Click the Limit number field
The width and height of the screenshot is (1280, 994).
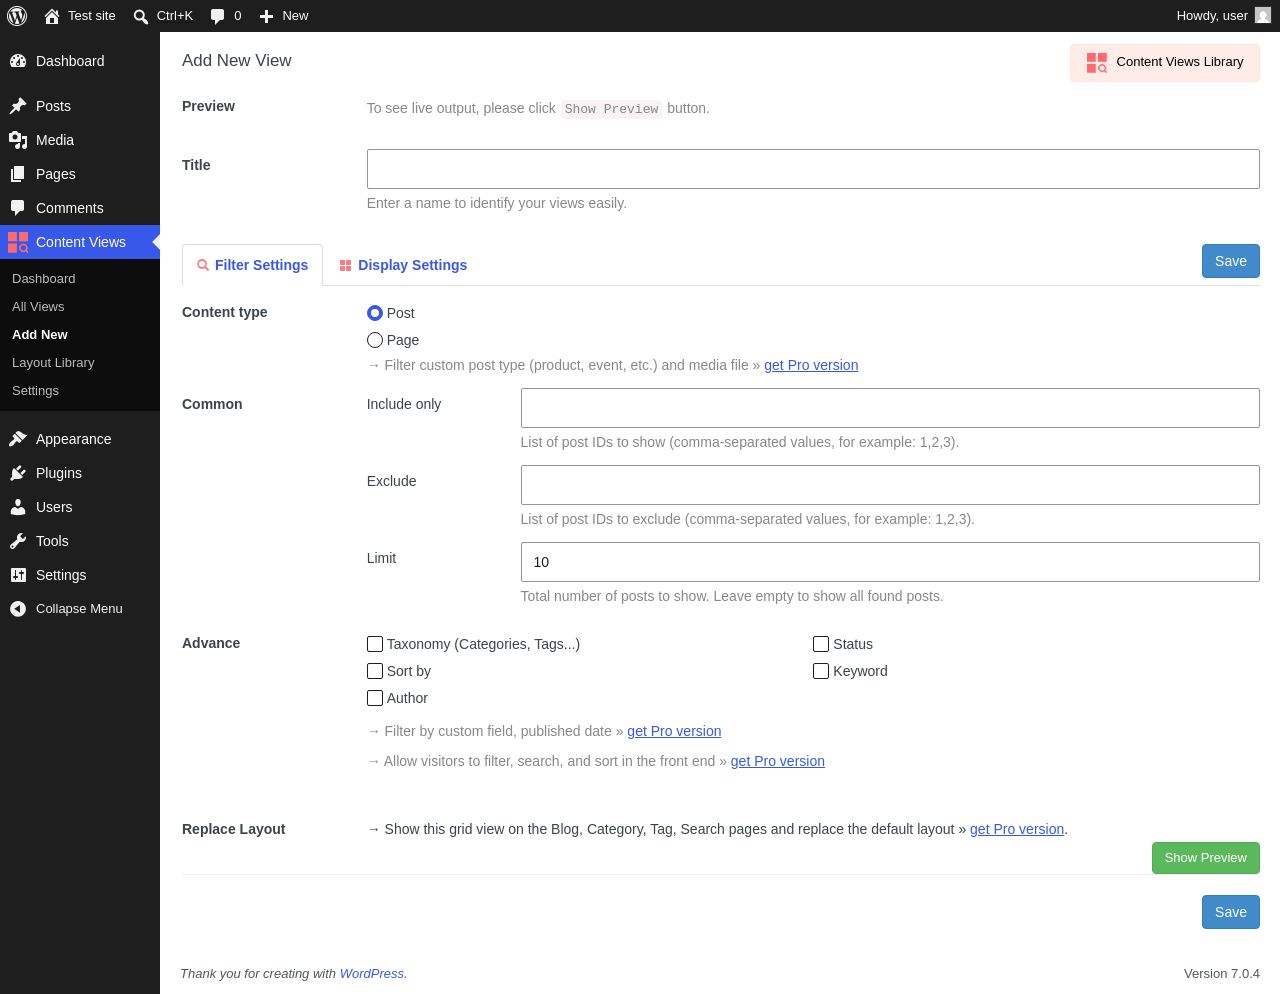[890, 562]
